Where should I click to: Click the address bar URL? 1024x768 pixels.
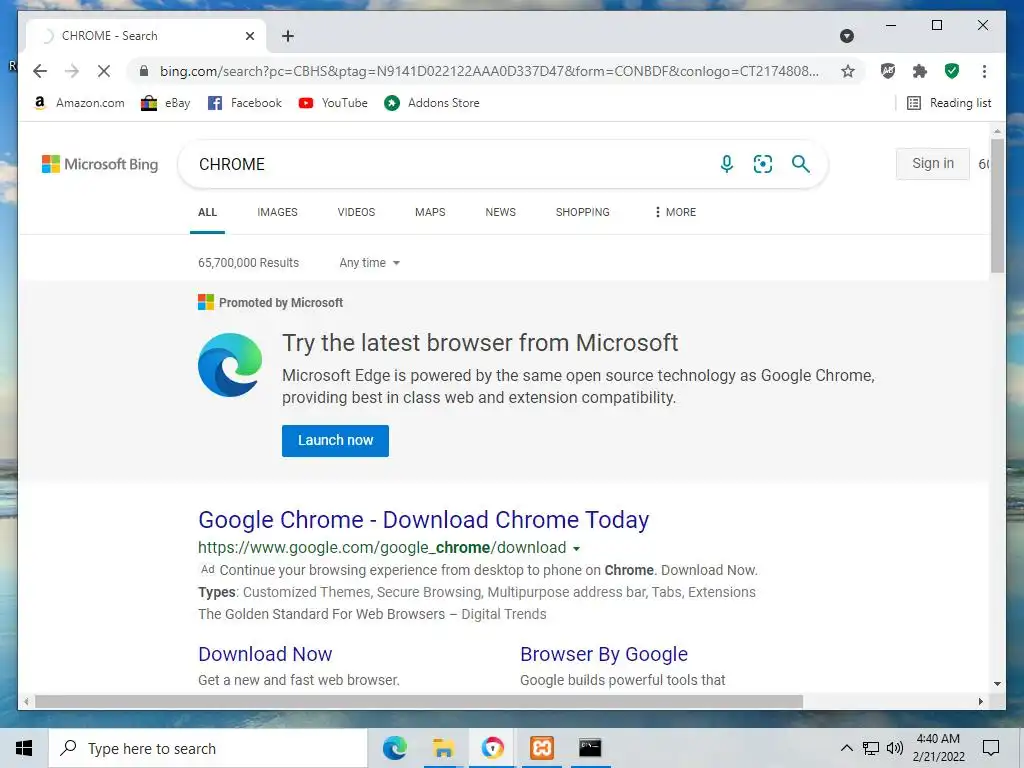(489, 71)
